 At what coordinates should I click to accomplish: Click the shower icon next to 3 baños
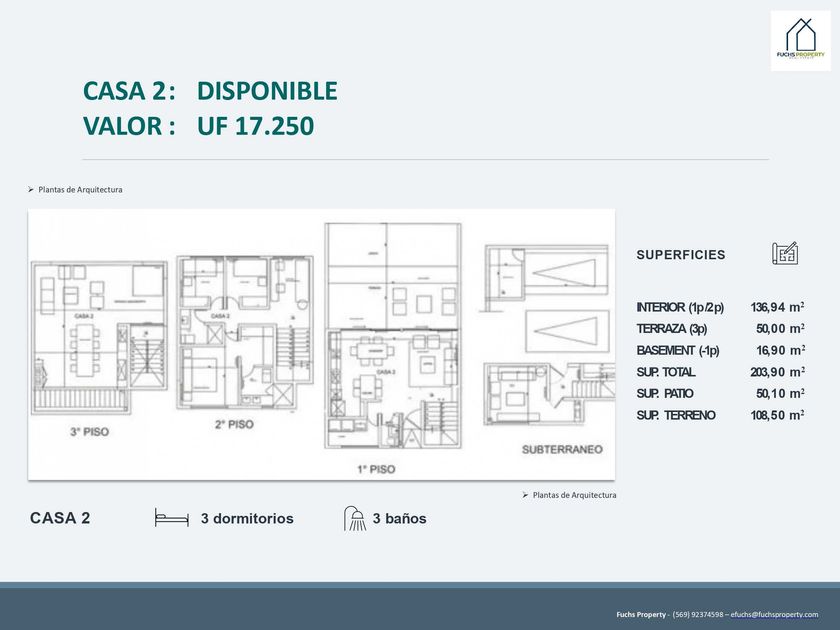coord(355,518)
